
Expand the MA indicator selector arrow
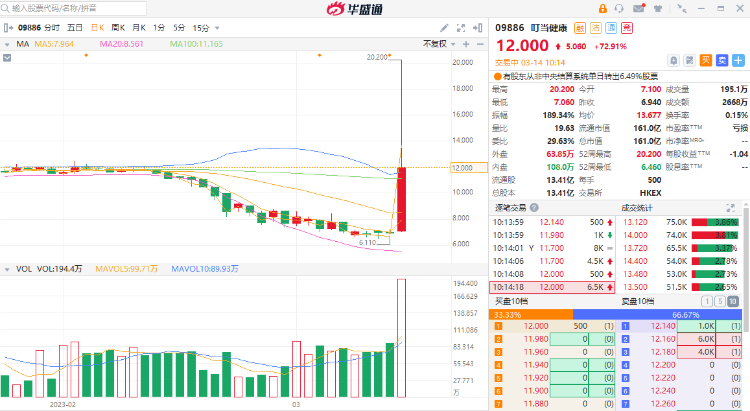coord(7,44)
